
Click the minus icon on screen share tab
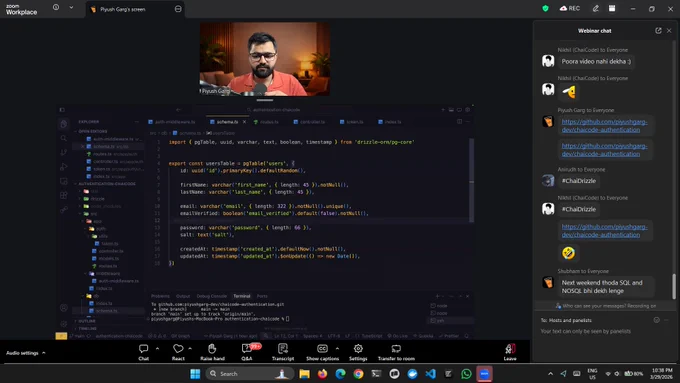(x=178, y=9)
